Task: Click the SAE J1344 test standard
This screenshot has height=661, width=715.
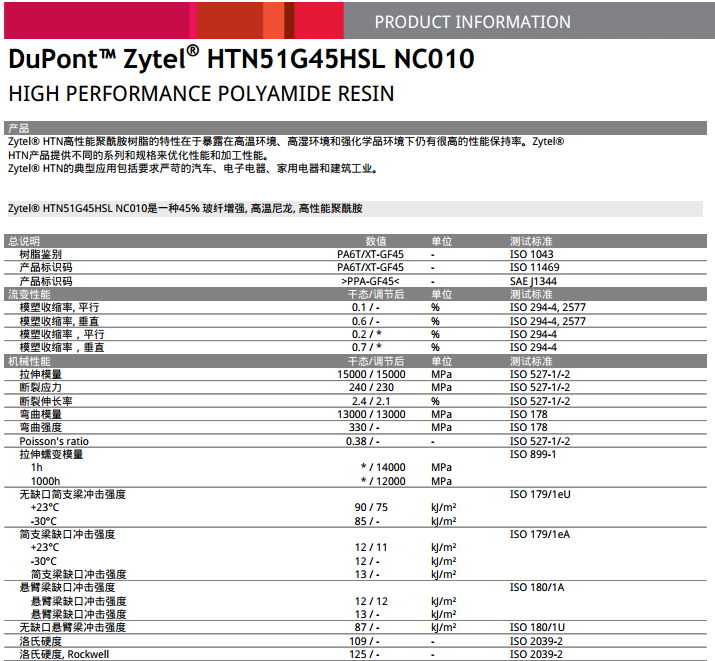Action: coord(533,281)
